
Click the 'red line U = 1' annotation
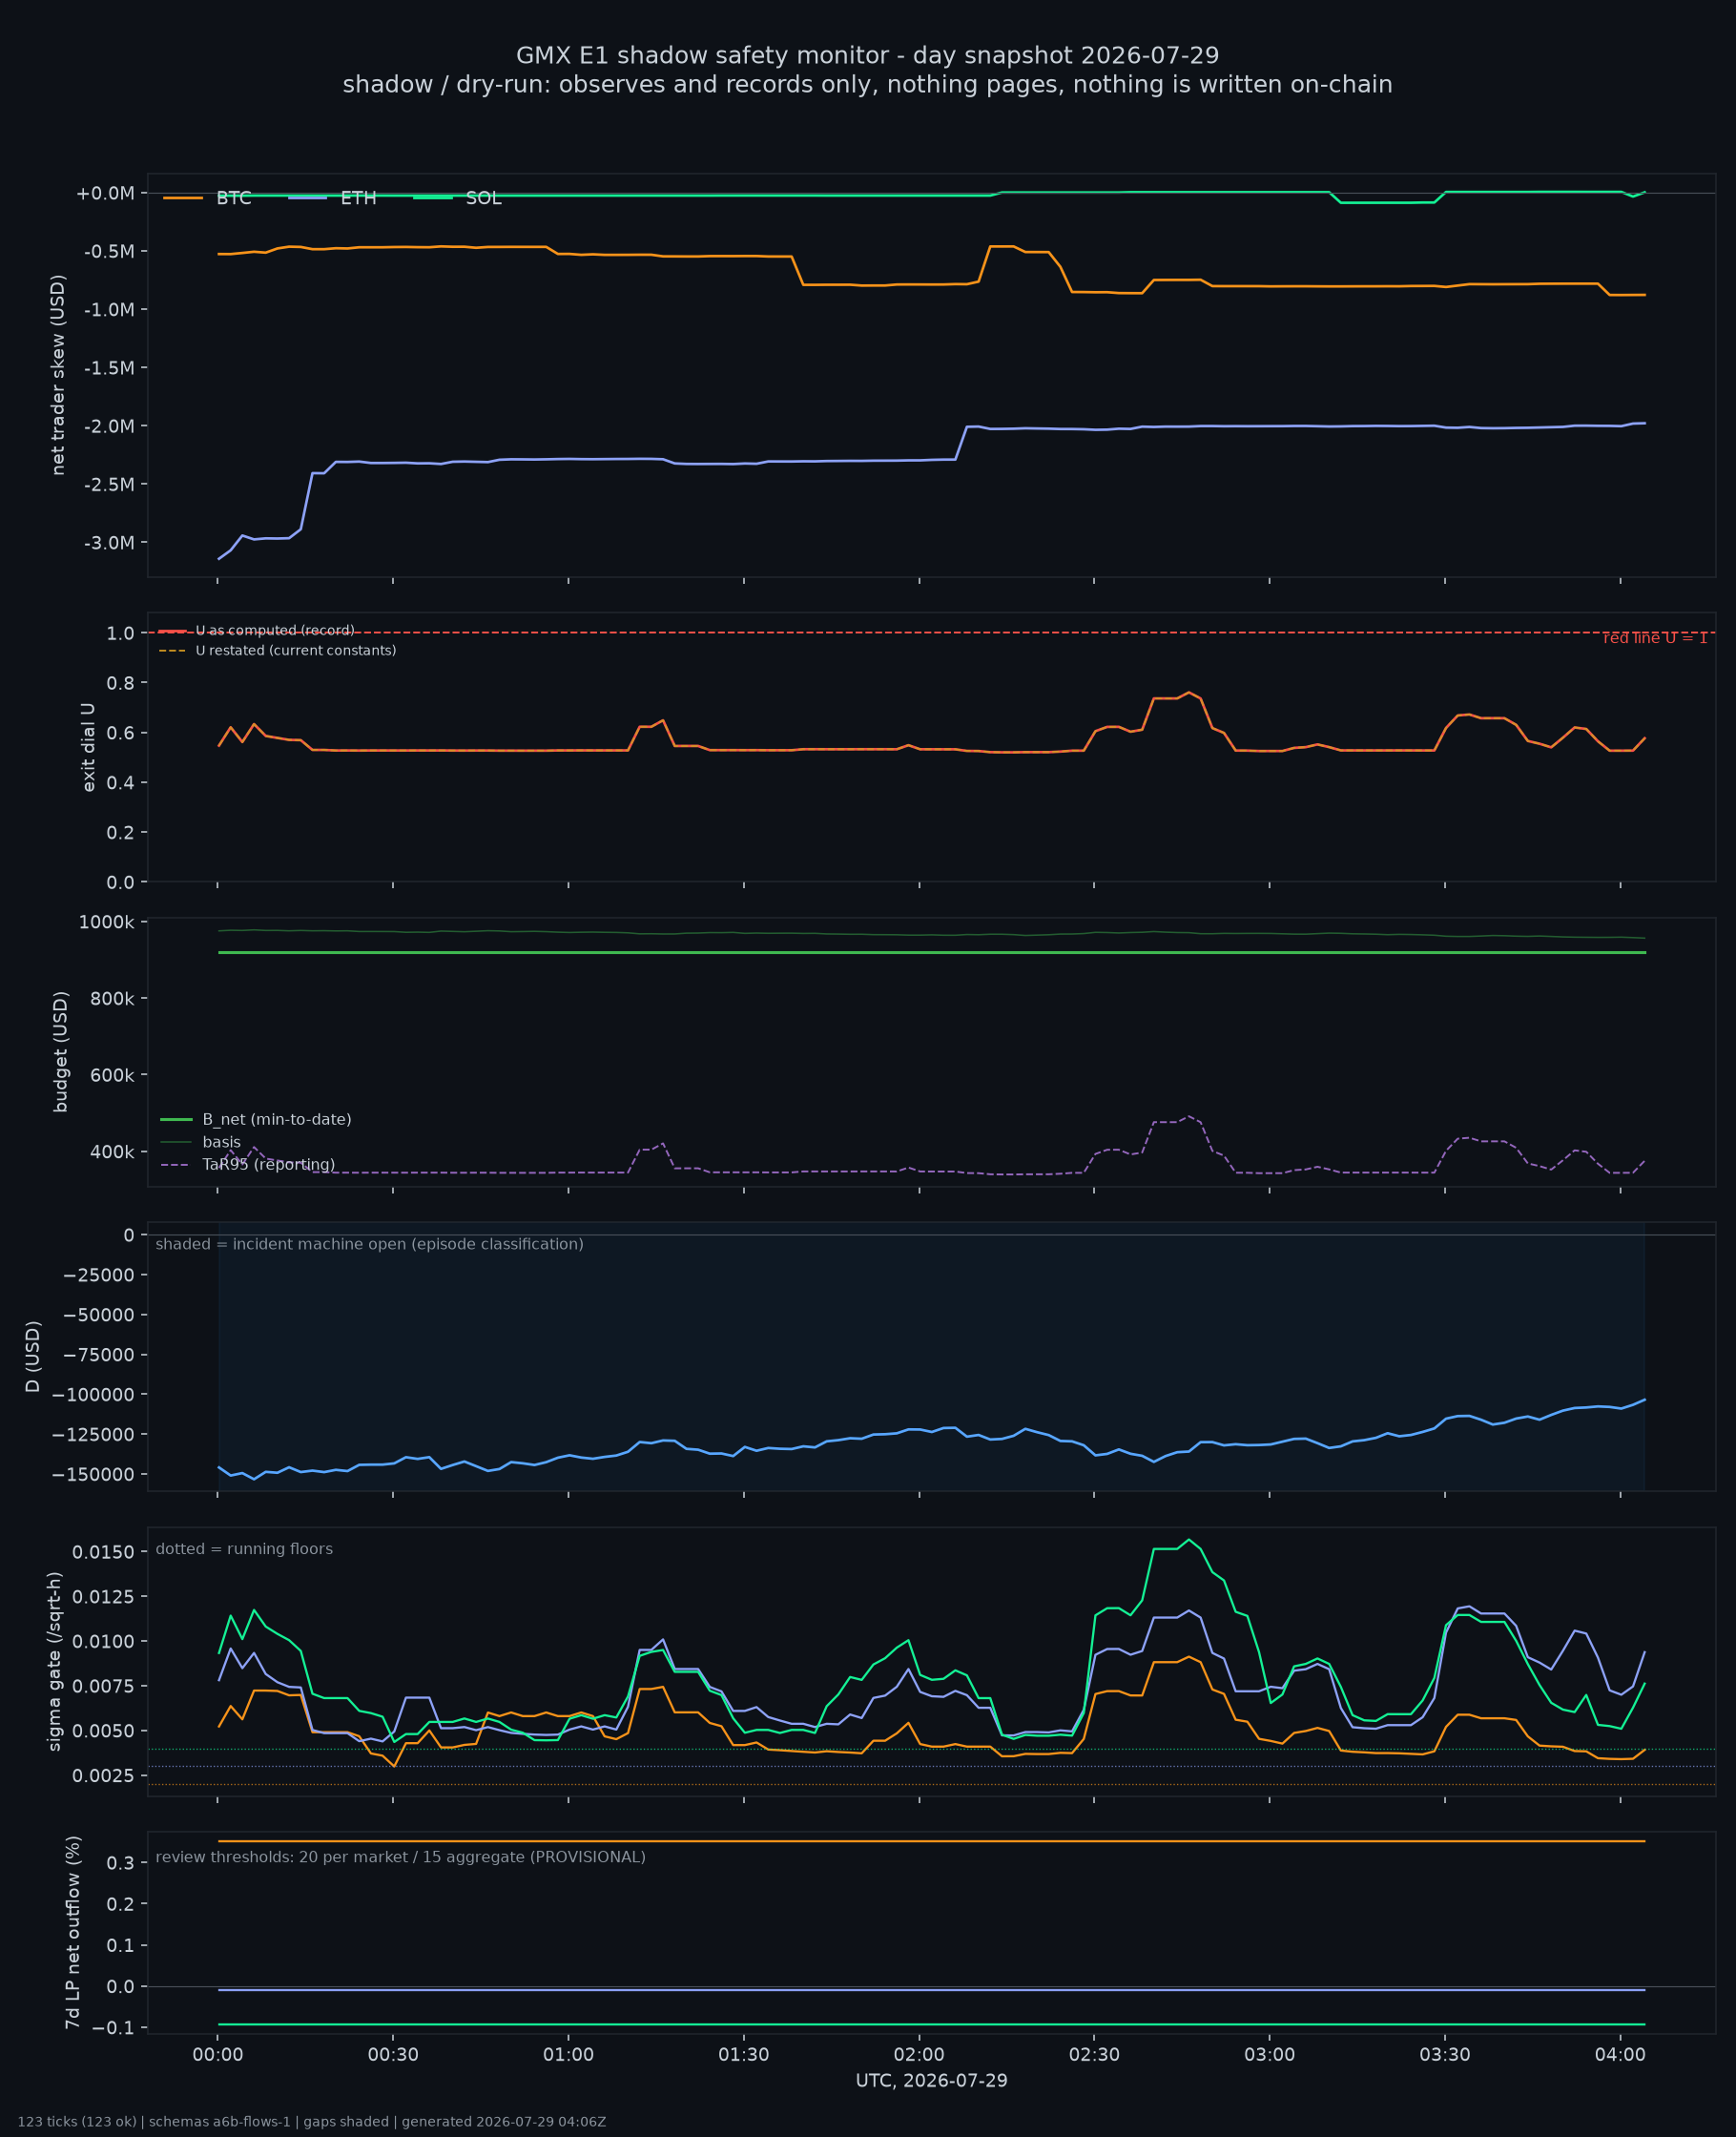pyautogui.click(x=1655, y=638)
